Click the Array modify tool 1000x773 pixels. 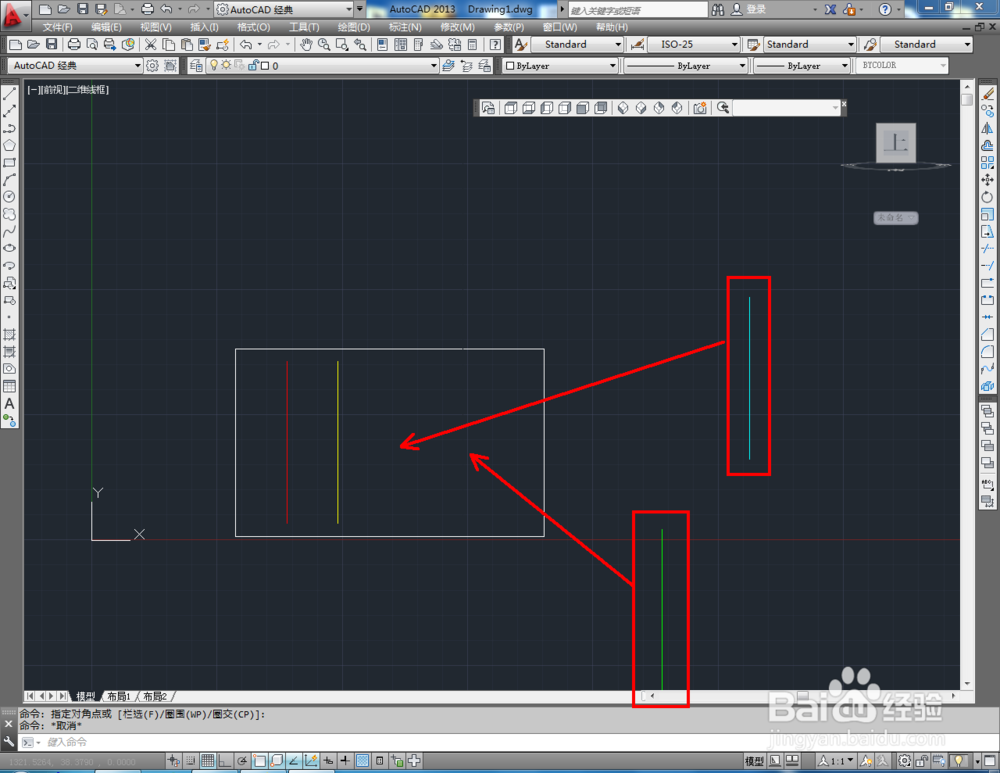tap(988, 163)
